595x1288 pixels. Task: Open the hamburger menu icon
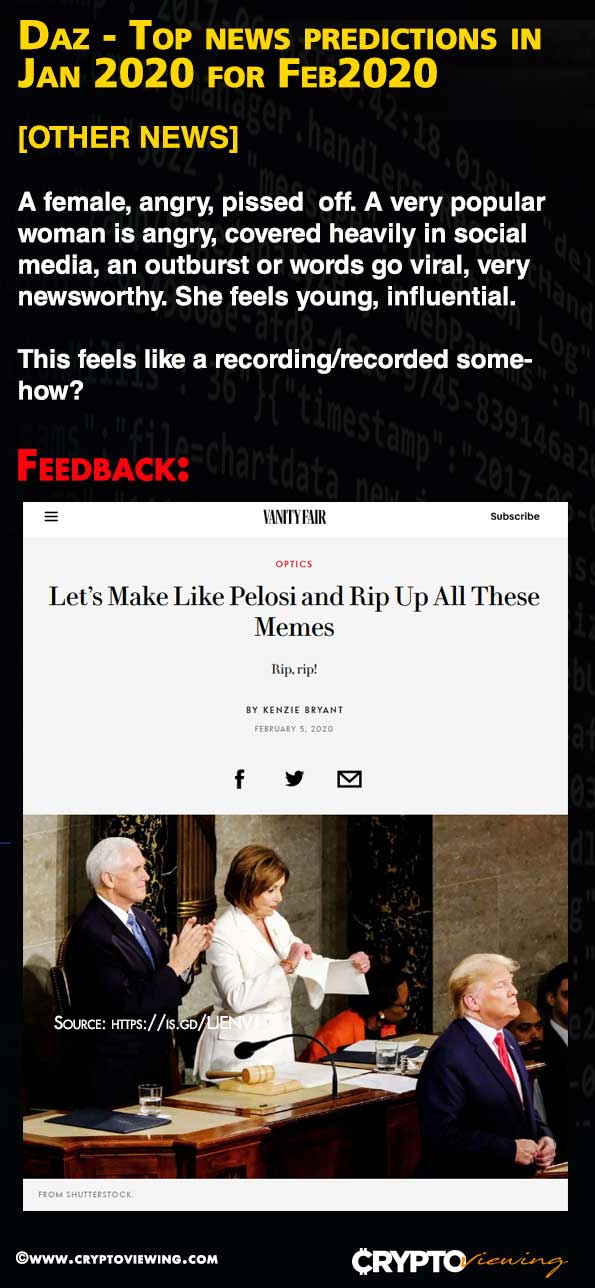click(51, 517)
